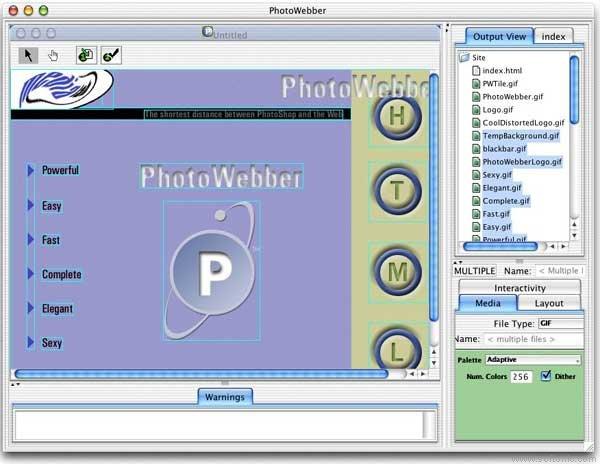Open the Interactivity tab
Viewport: 600px width, 464px height.
pyautogui.click(x=519, y=288)
